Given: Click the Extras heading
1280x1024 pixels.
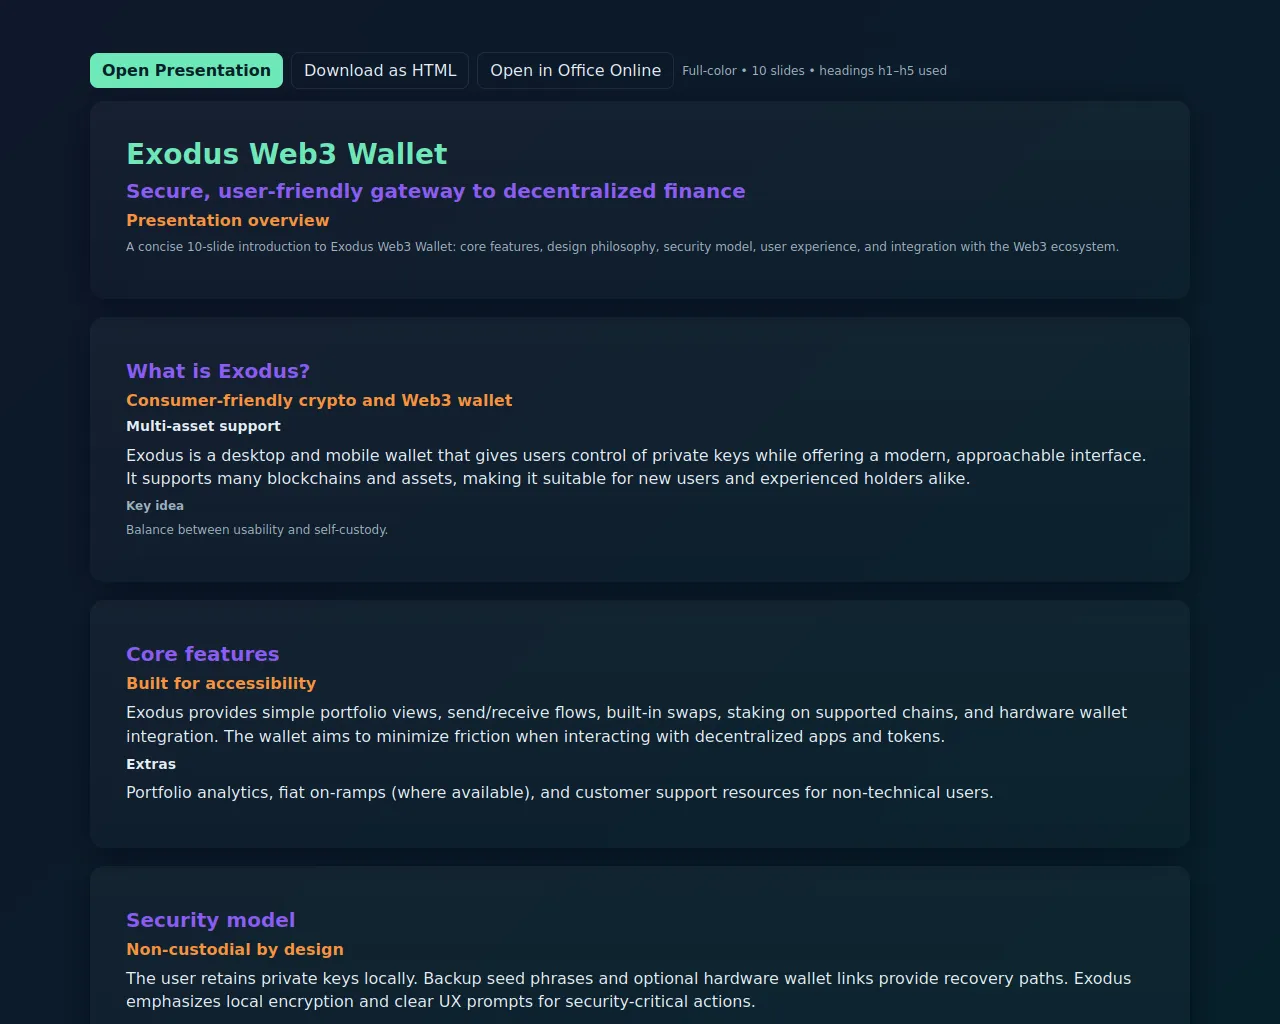Looking at the screenshot, I should pos(151,764).
